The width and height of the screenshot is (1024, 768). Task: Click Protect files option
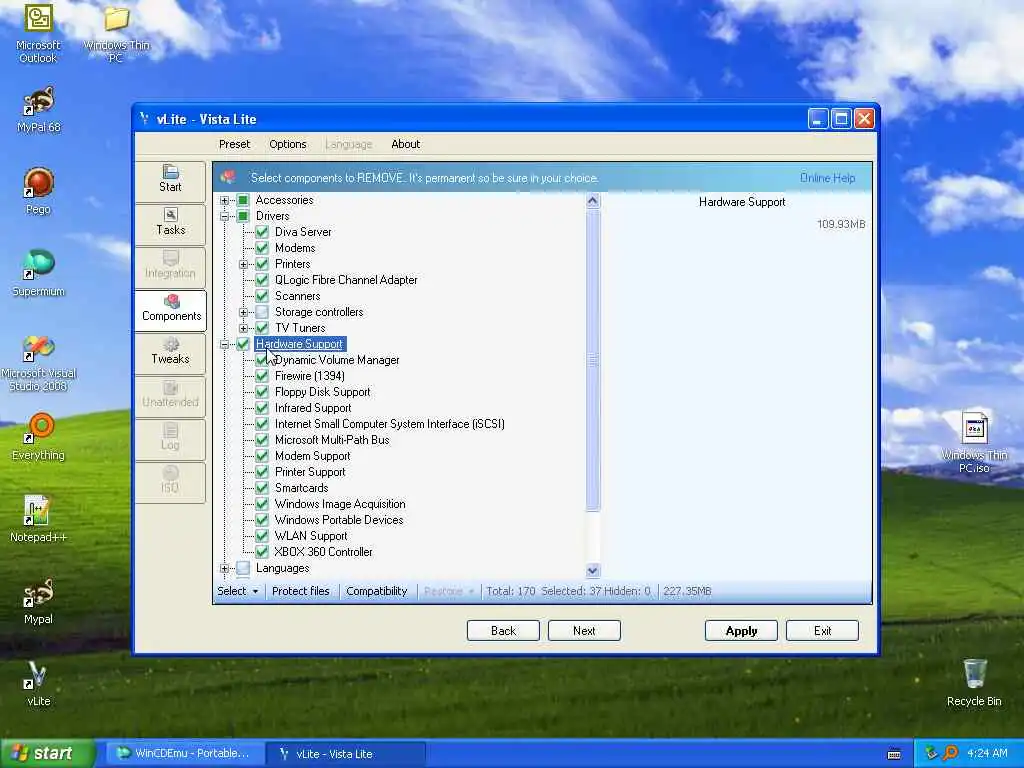point(300,591)
